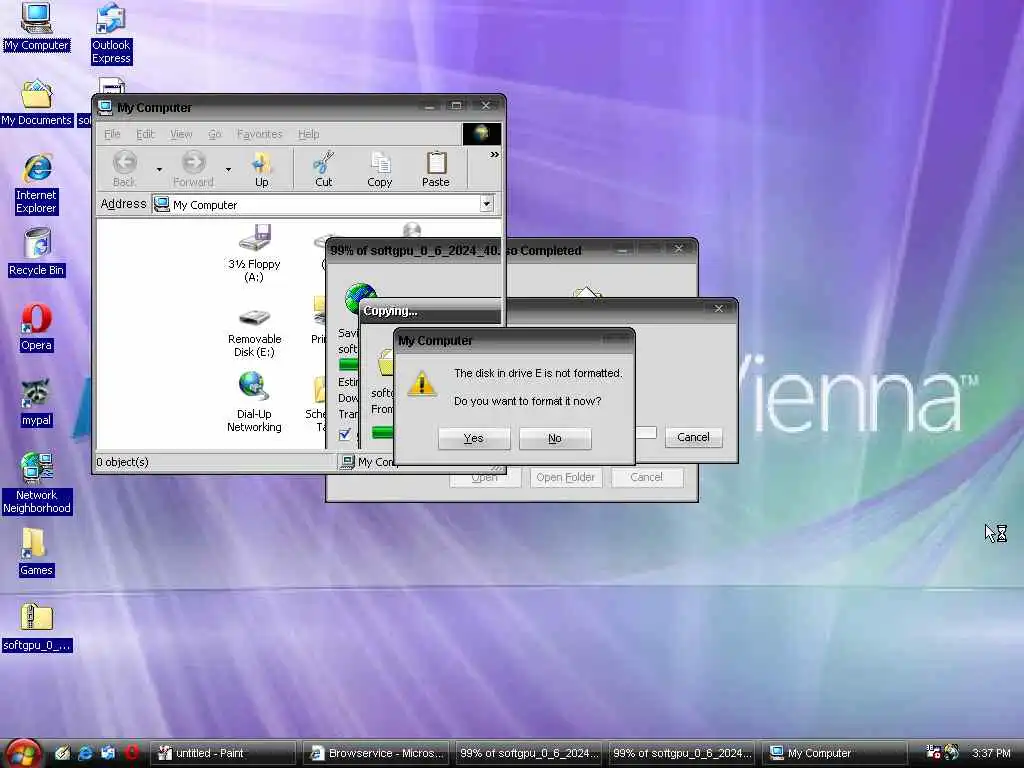
Task: Switch to My Computer taskbar button
Action: (x=836, y=753)
